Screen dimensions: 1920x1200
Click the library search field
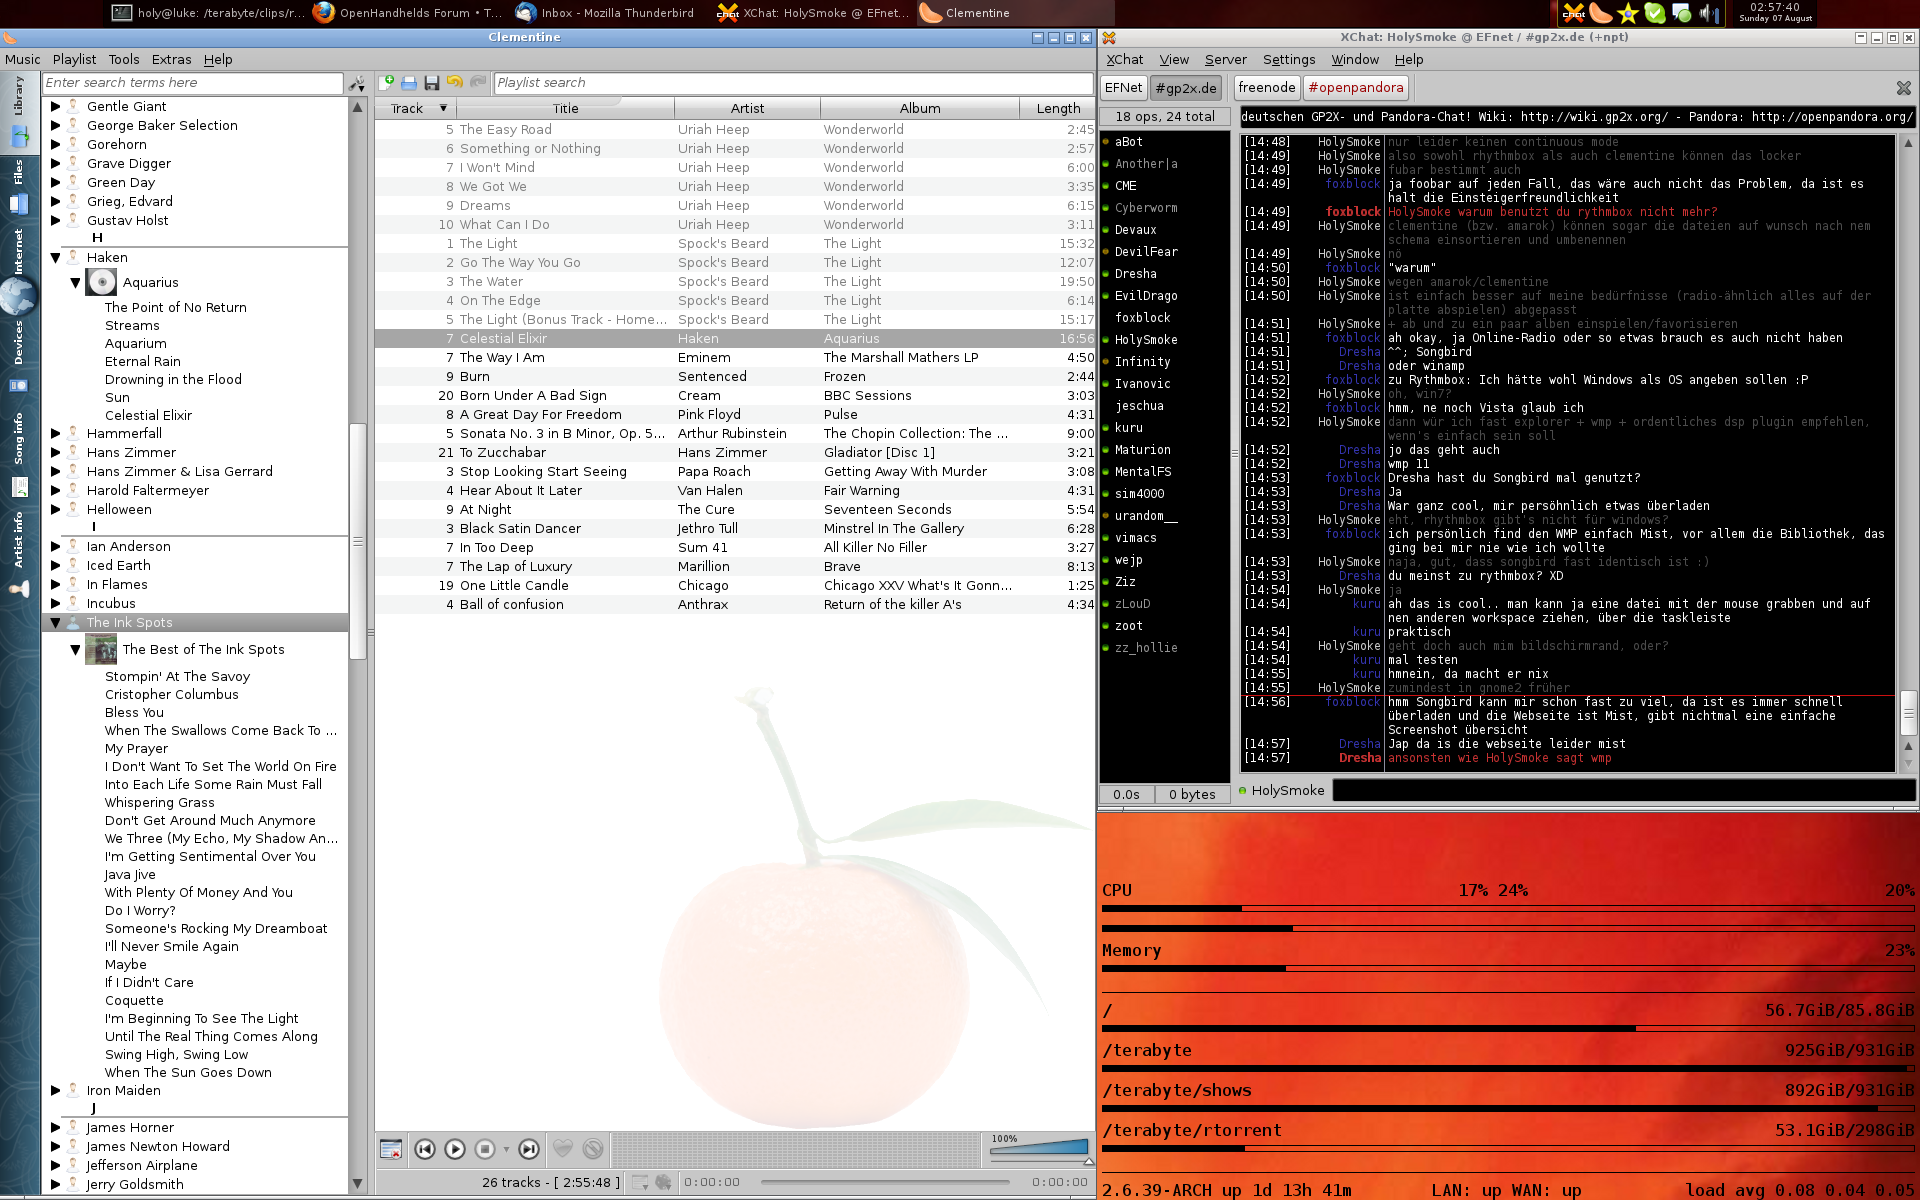[x=193, y=83]
